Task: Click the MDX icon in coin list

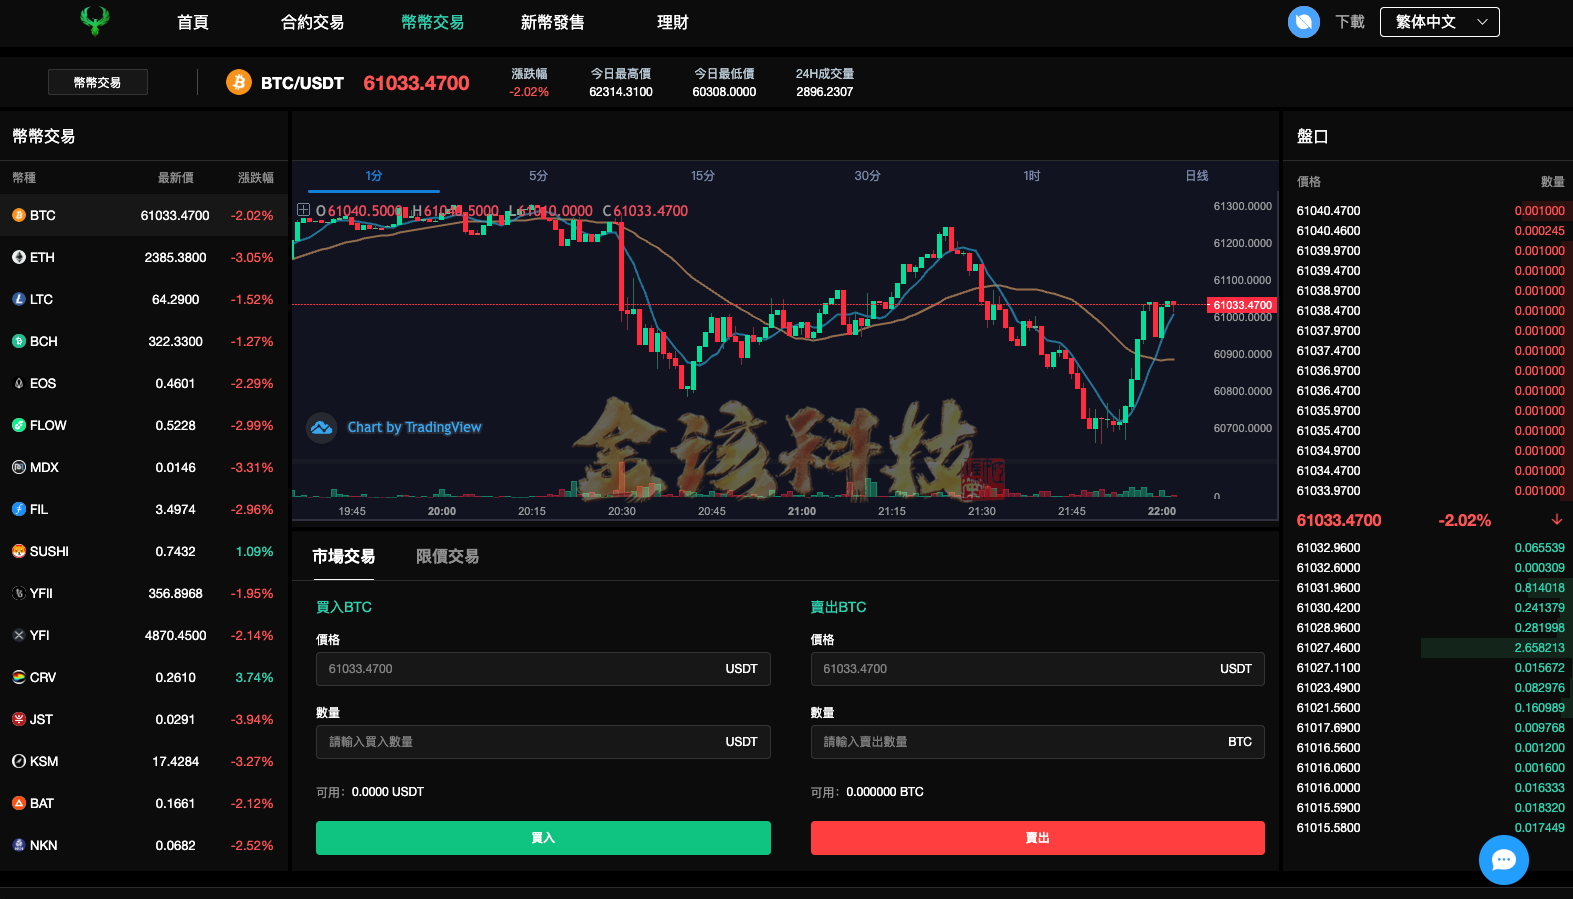Action: [x=19, y=467]
